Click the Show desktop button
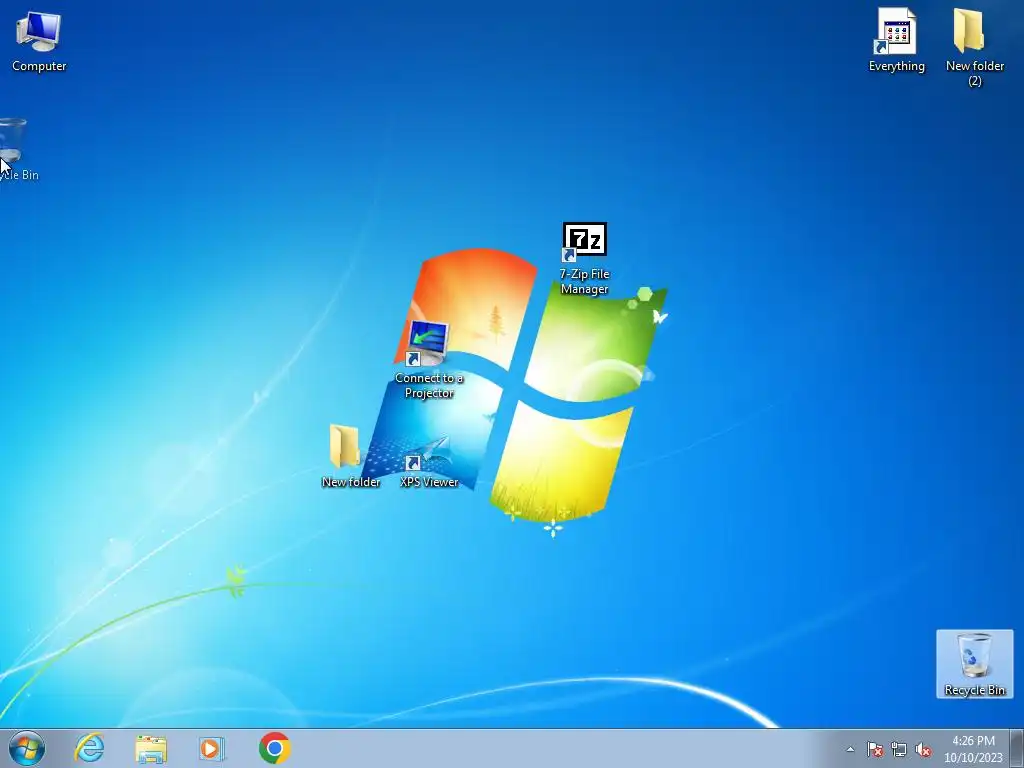The image size is (1024, 768). 1017,748
